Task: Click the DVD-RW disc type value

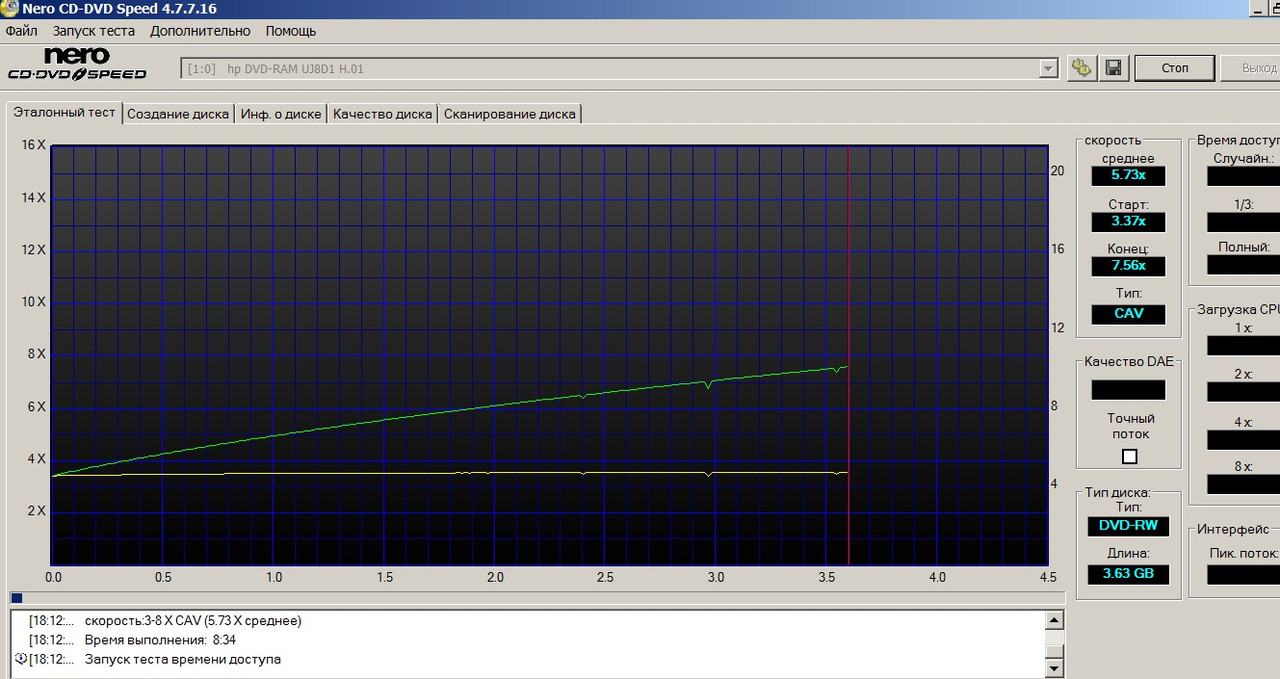Action: click(x=1128, y=526)
